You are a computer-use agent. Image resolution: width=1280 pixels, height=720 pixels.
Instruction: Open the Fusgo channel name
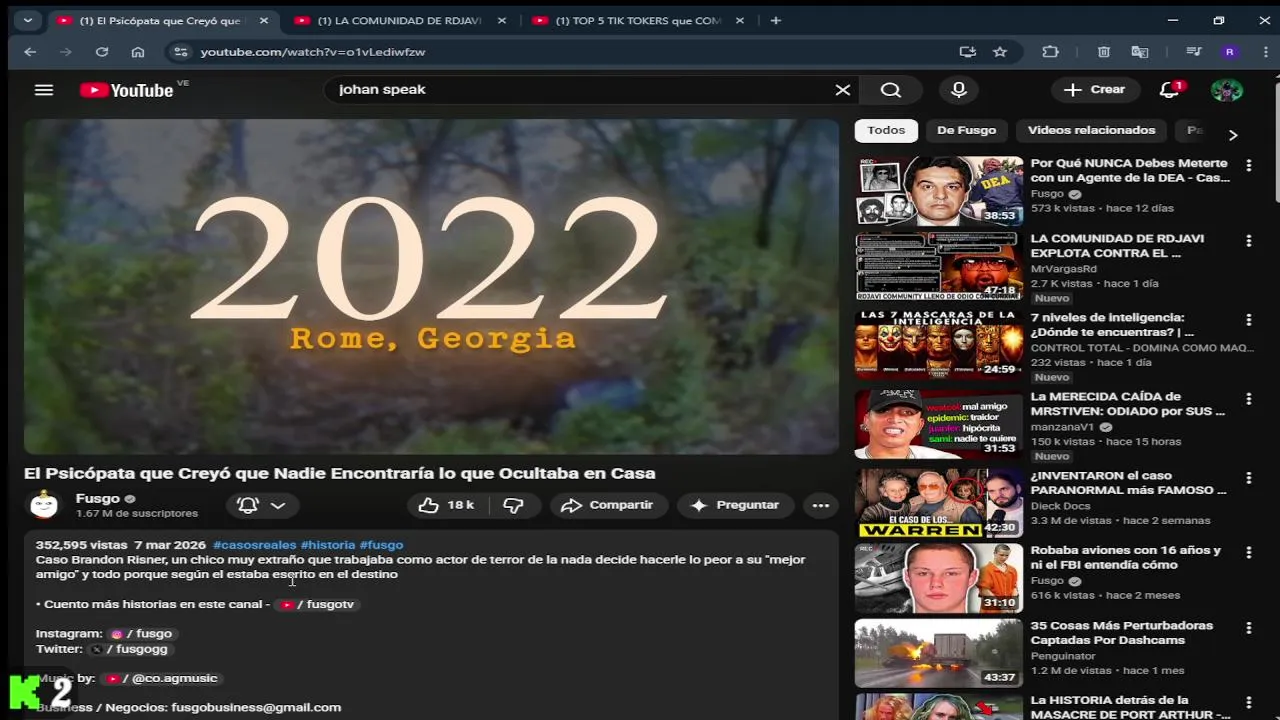tap(98, 498)
